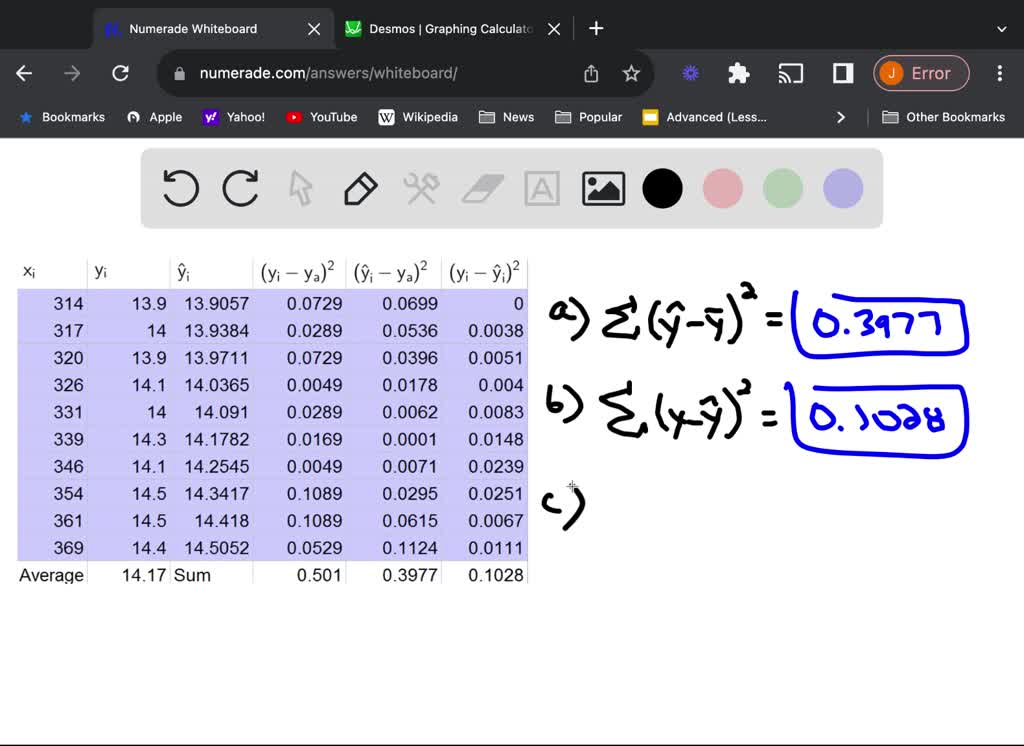1024x746 pixels.
Task: Select the Eraser tool
Action: (x=482, y=188)
